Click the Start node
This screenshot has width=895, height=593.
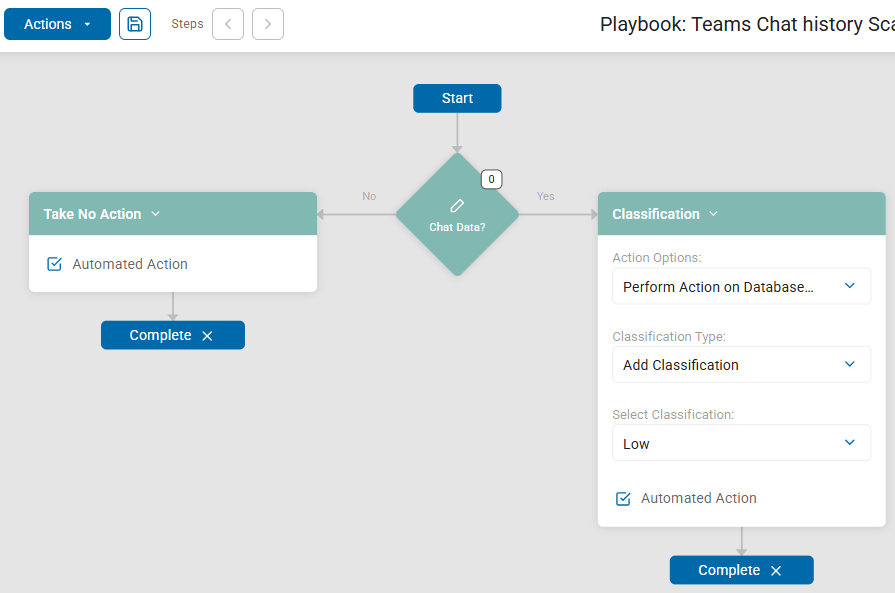pos(457,98)
